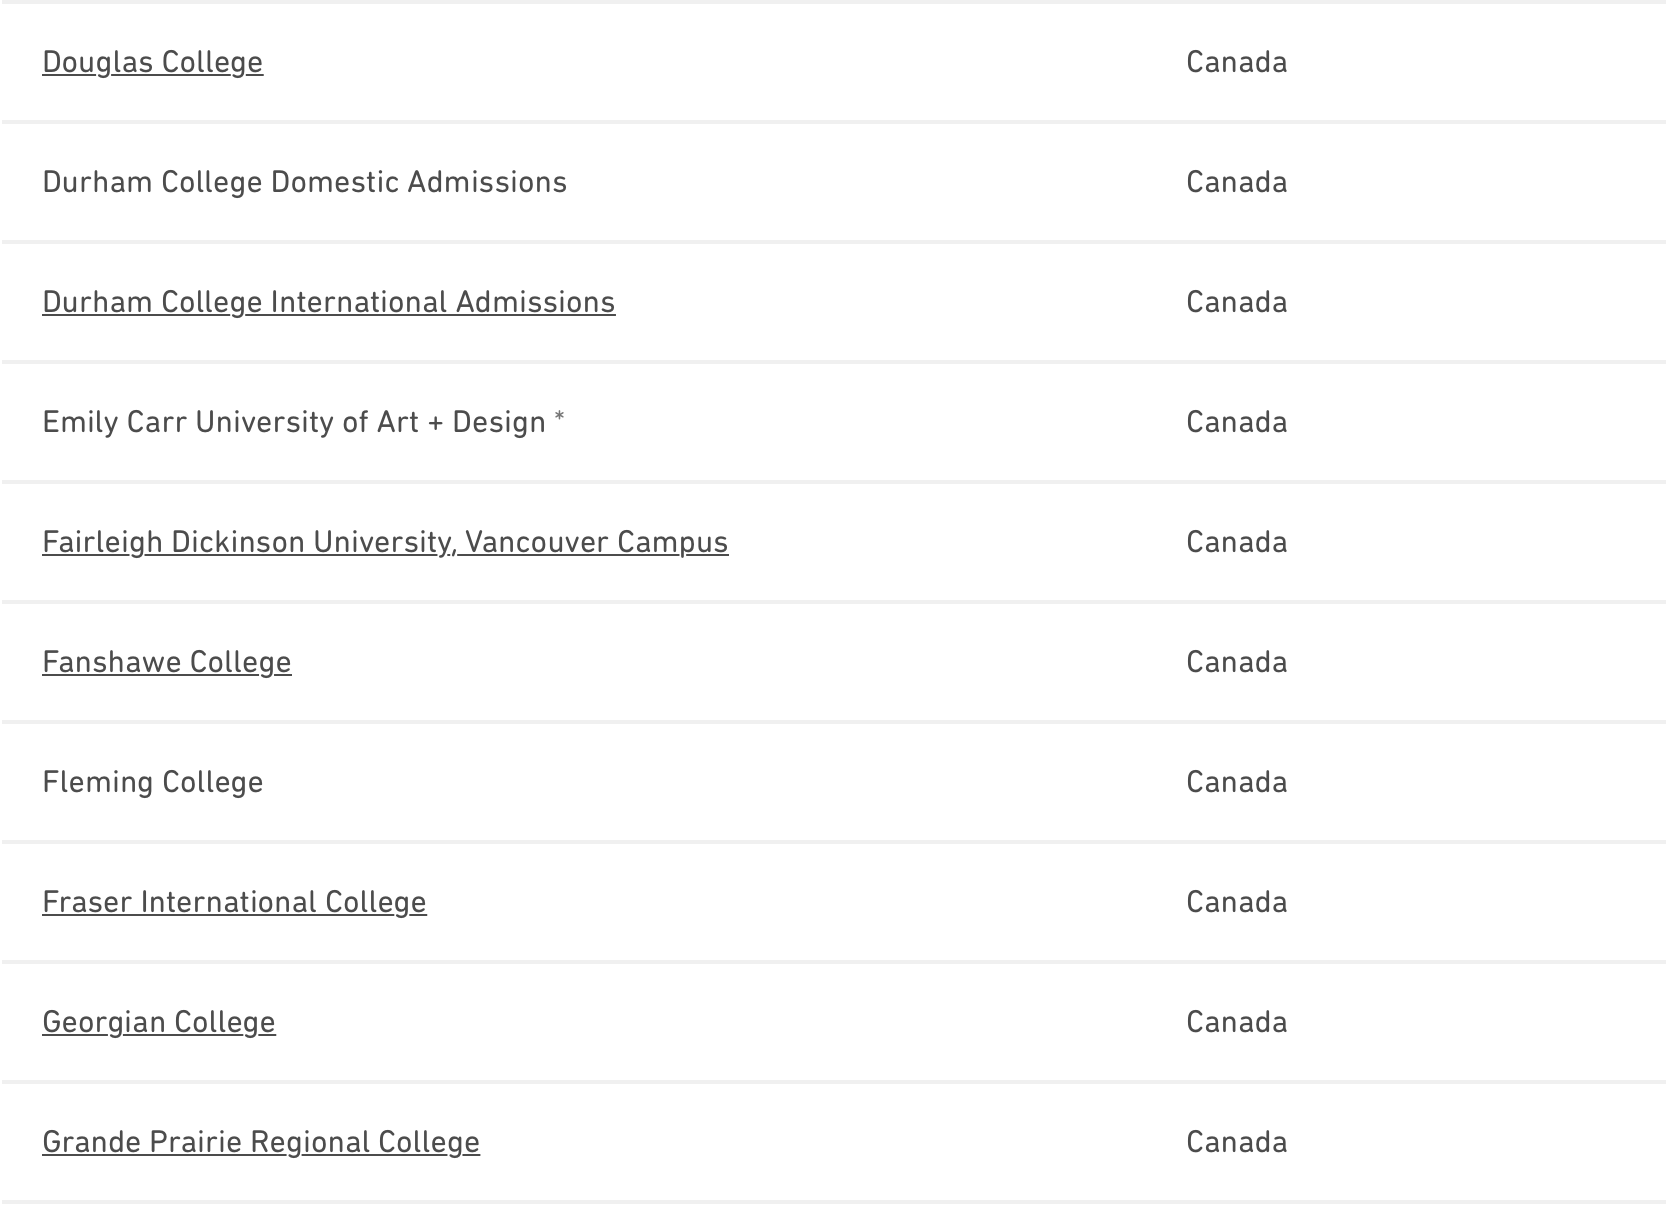Select Canada next to Fraser International College
This screenshot has width=1666, height=1206.
(1236, 902)
